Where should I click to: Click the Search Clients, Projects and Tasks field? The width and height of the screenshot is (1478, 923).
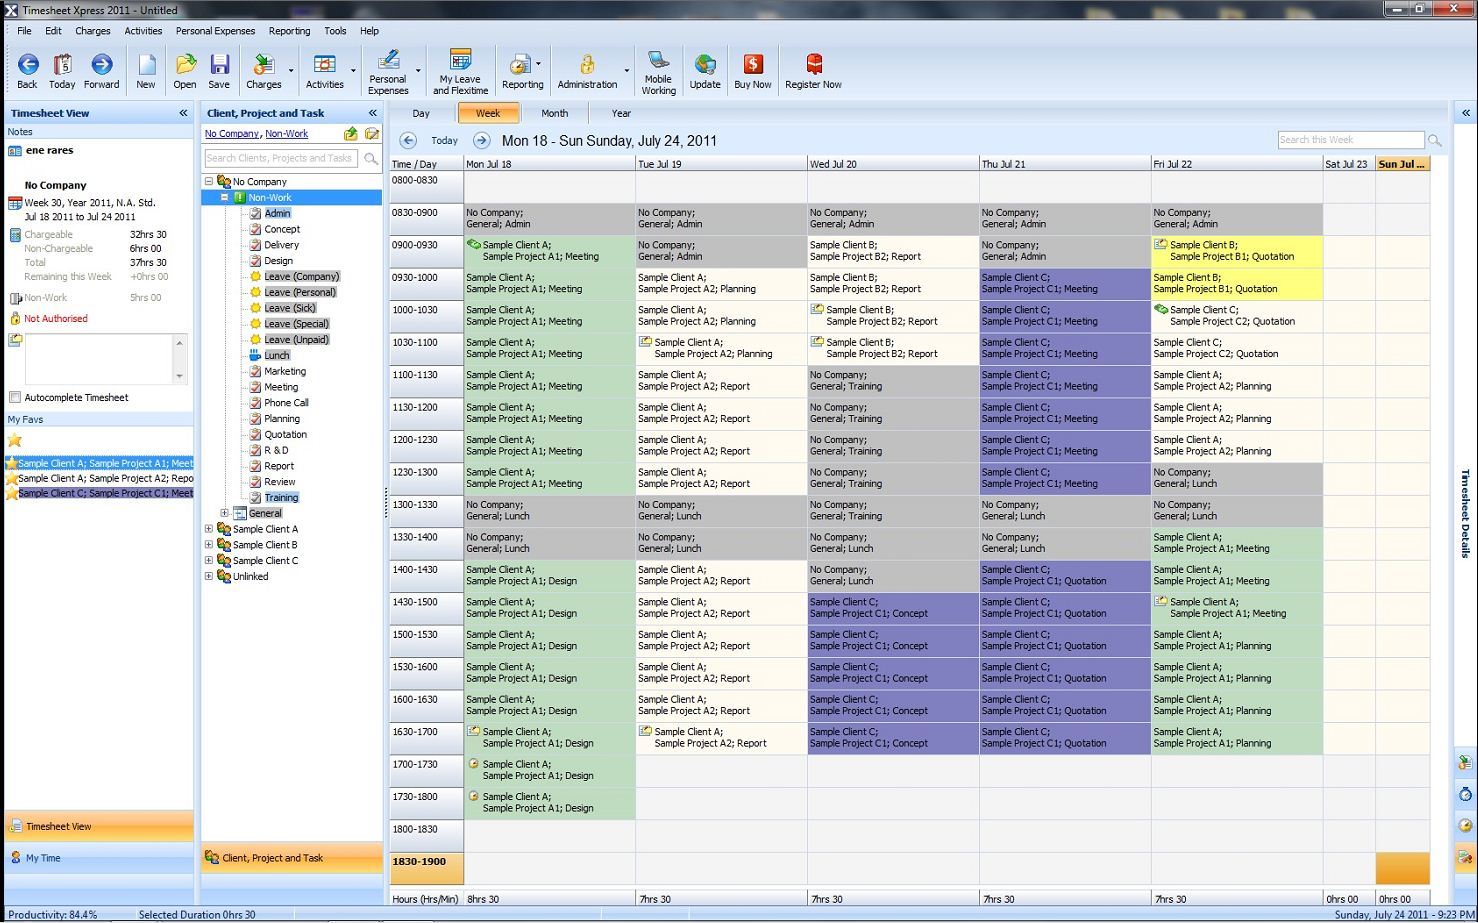(282, 158)
